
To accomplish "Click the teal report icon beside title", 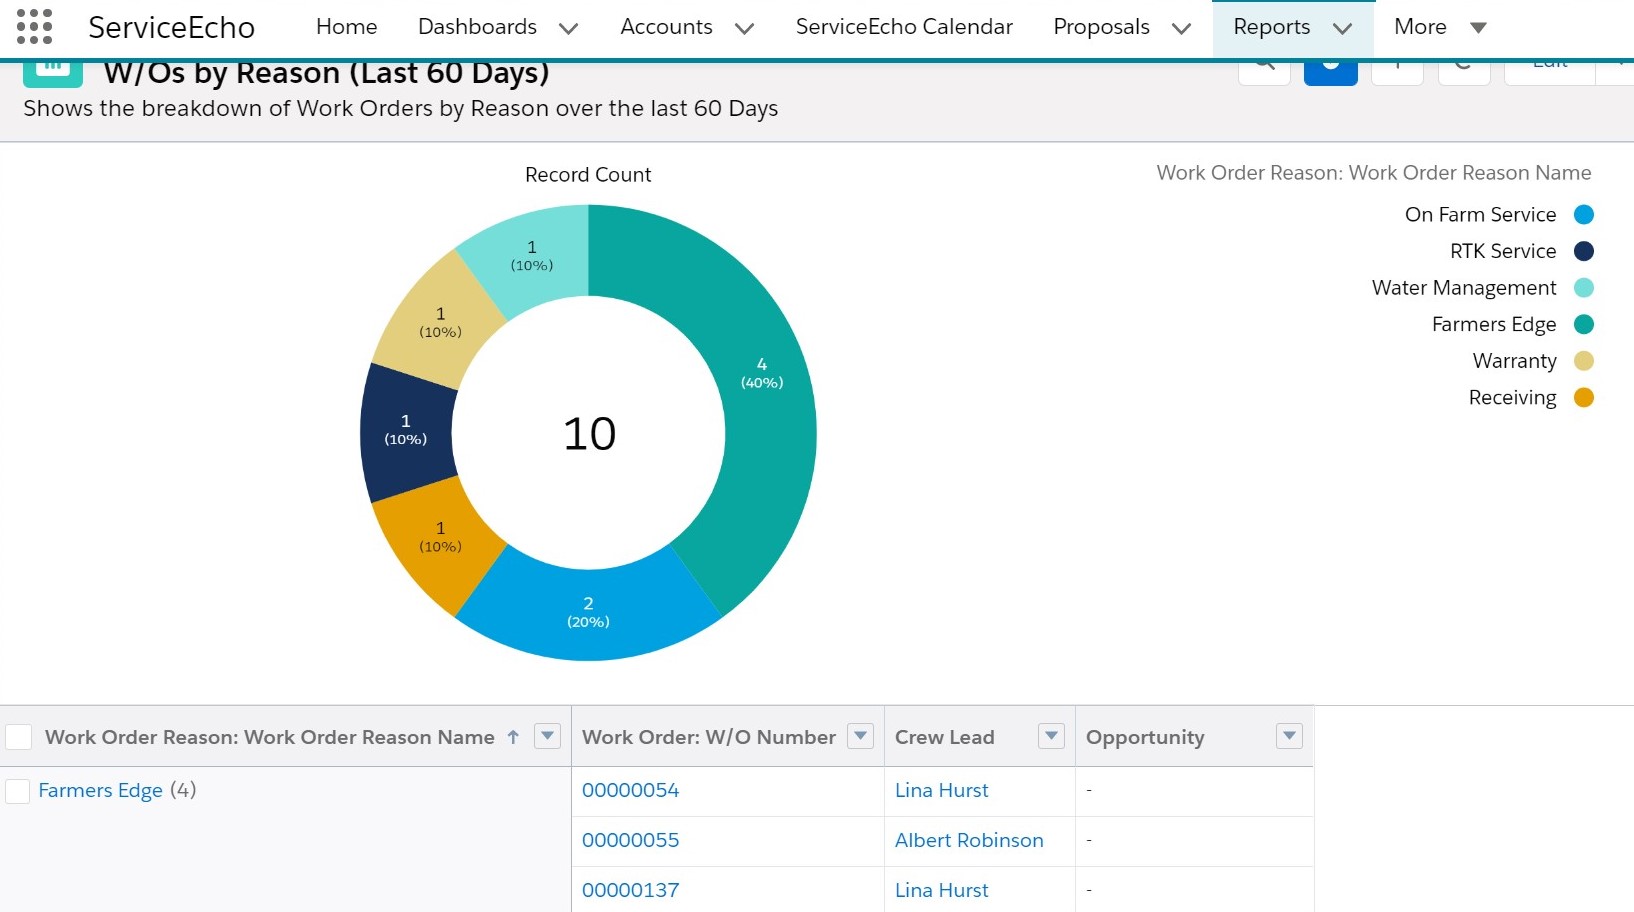I will 52,70.
